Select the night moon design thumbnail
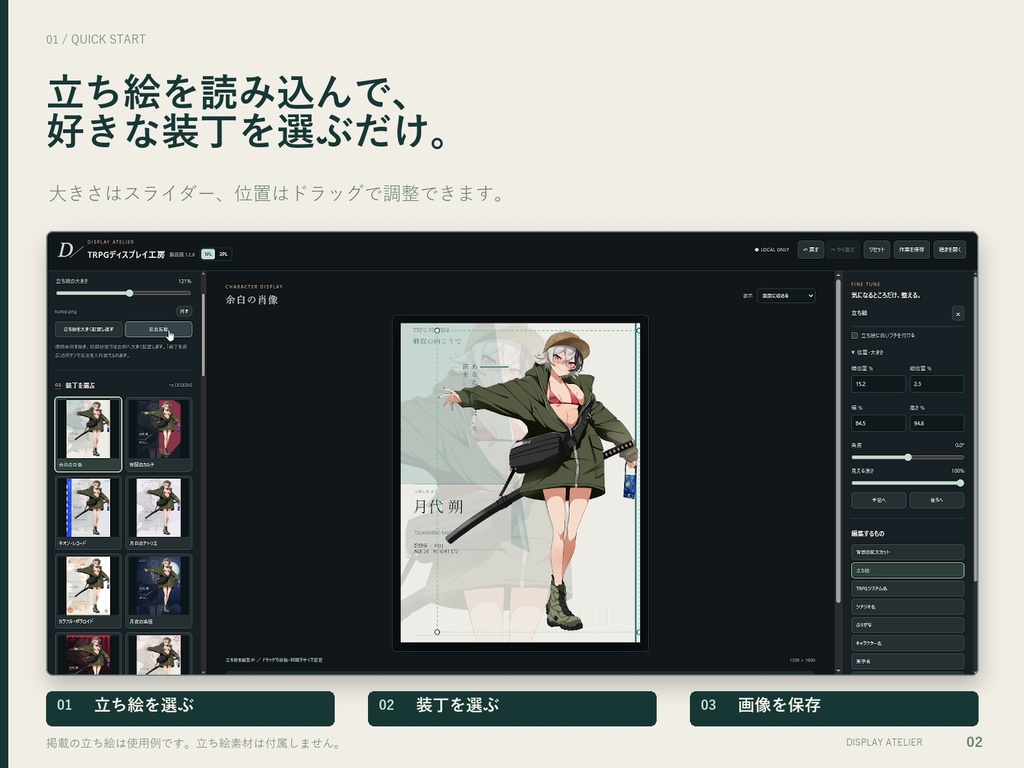Screen dimensions: 1024x768 159,590
